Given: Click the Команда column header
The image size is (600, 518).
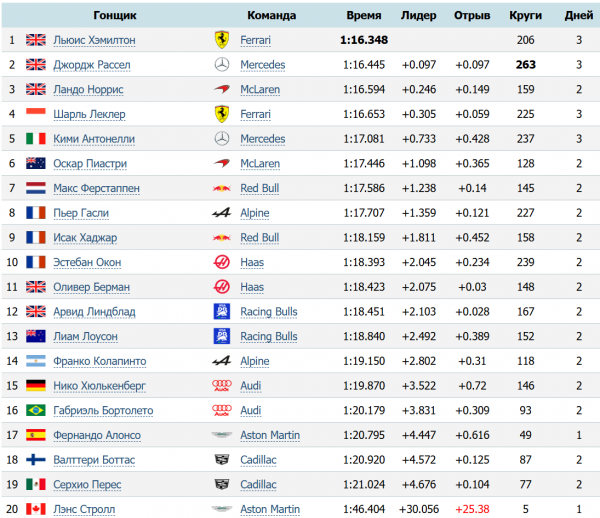Looking at the screenshot, I should 272,15.
